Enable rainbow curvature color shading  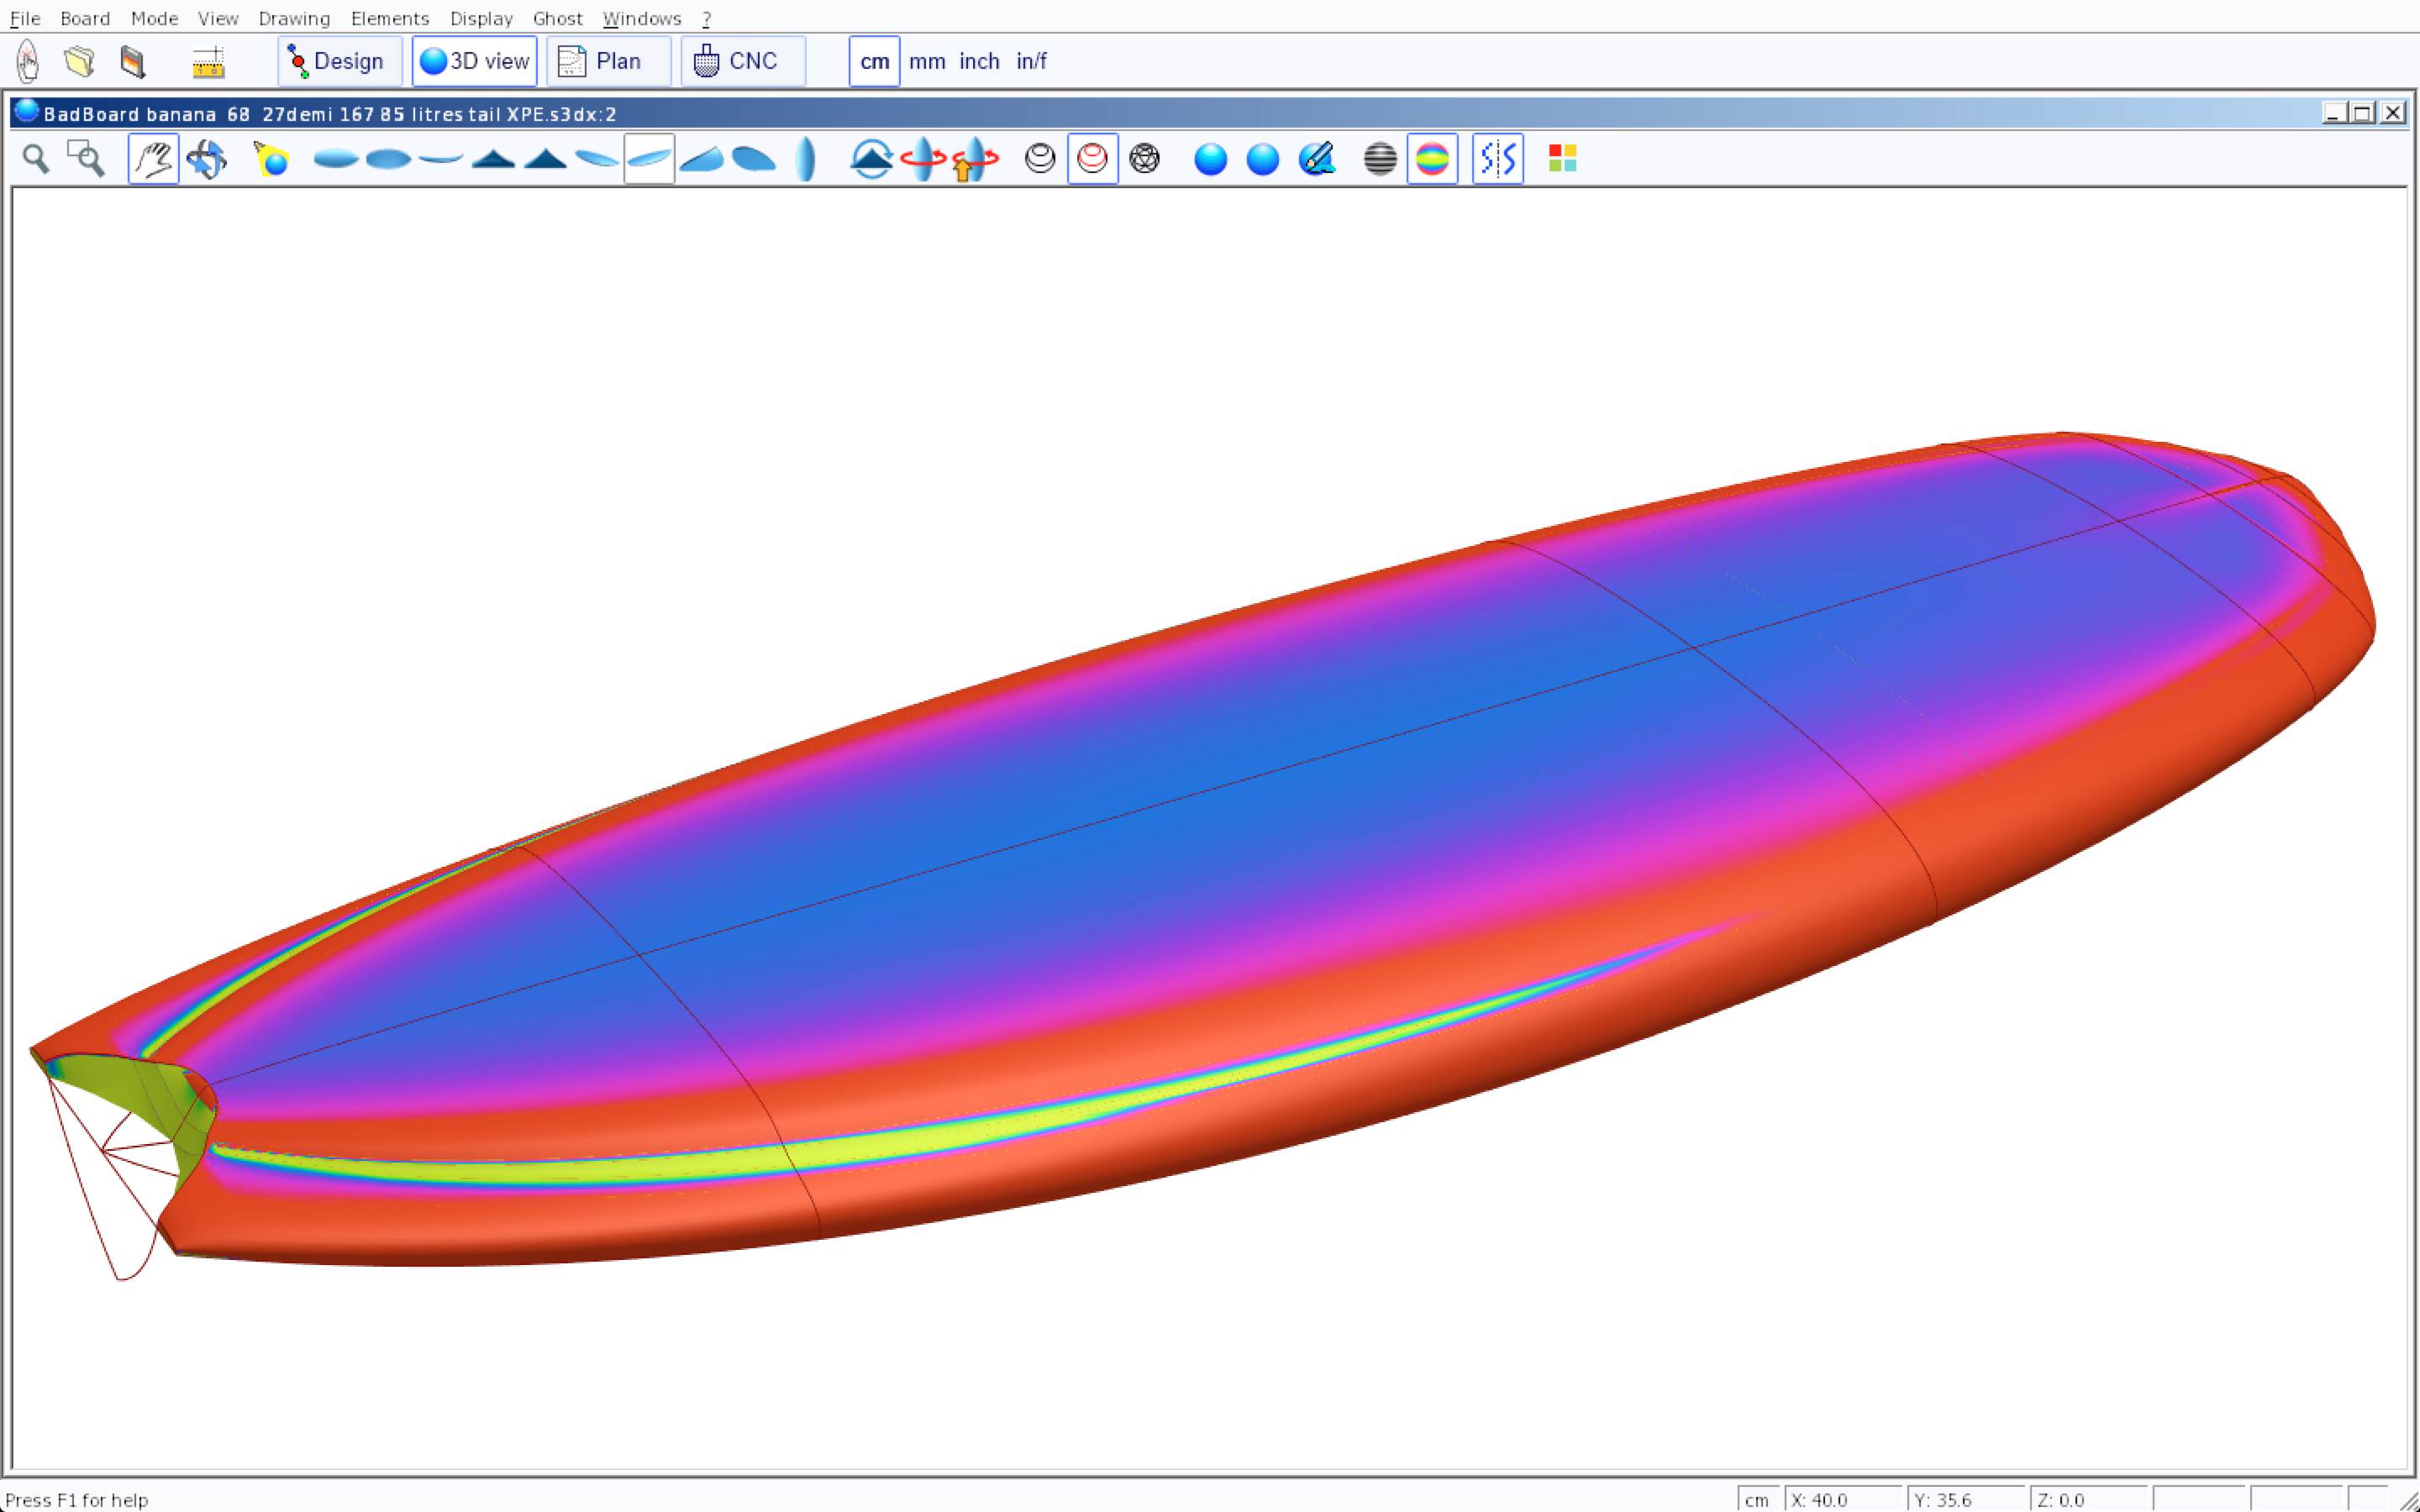coord(1432,159)
